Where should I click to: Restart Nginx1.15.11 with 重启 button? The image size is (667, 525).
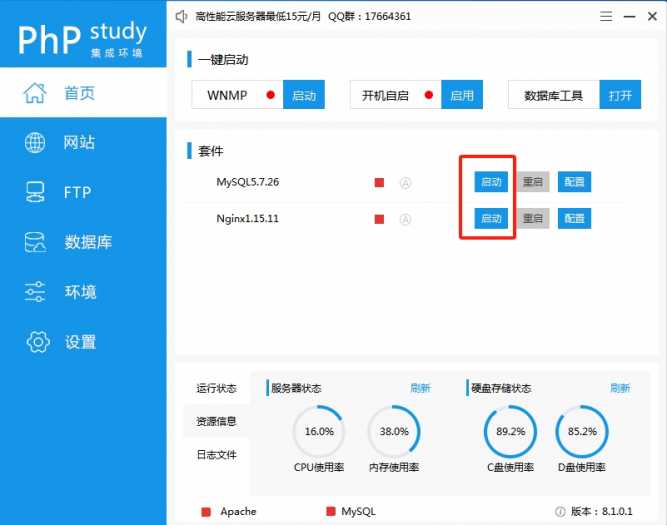click(533, 219)
